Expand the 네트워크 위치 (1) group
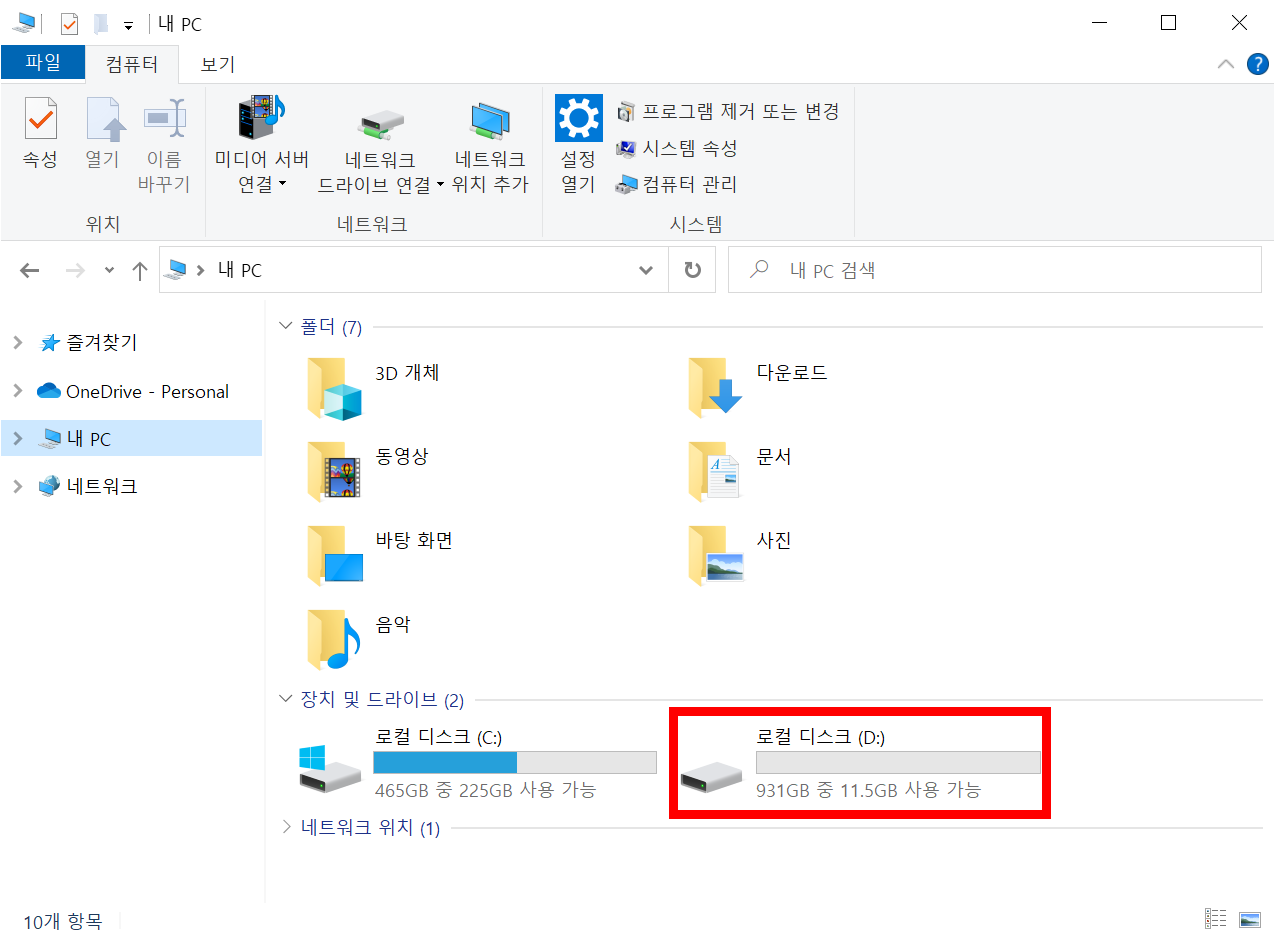Viewport: 1275px width, 939px height. [x=287, y=827]
